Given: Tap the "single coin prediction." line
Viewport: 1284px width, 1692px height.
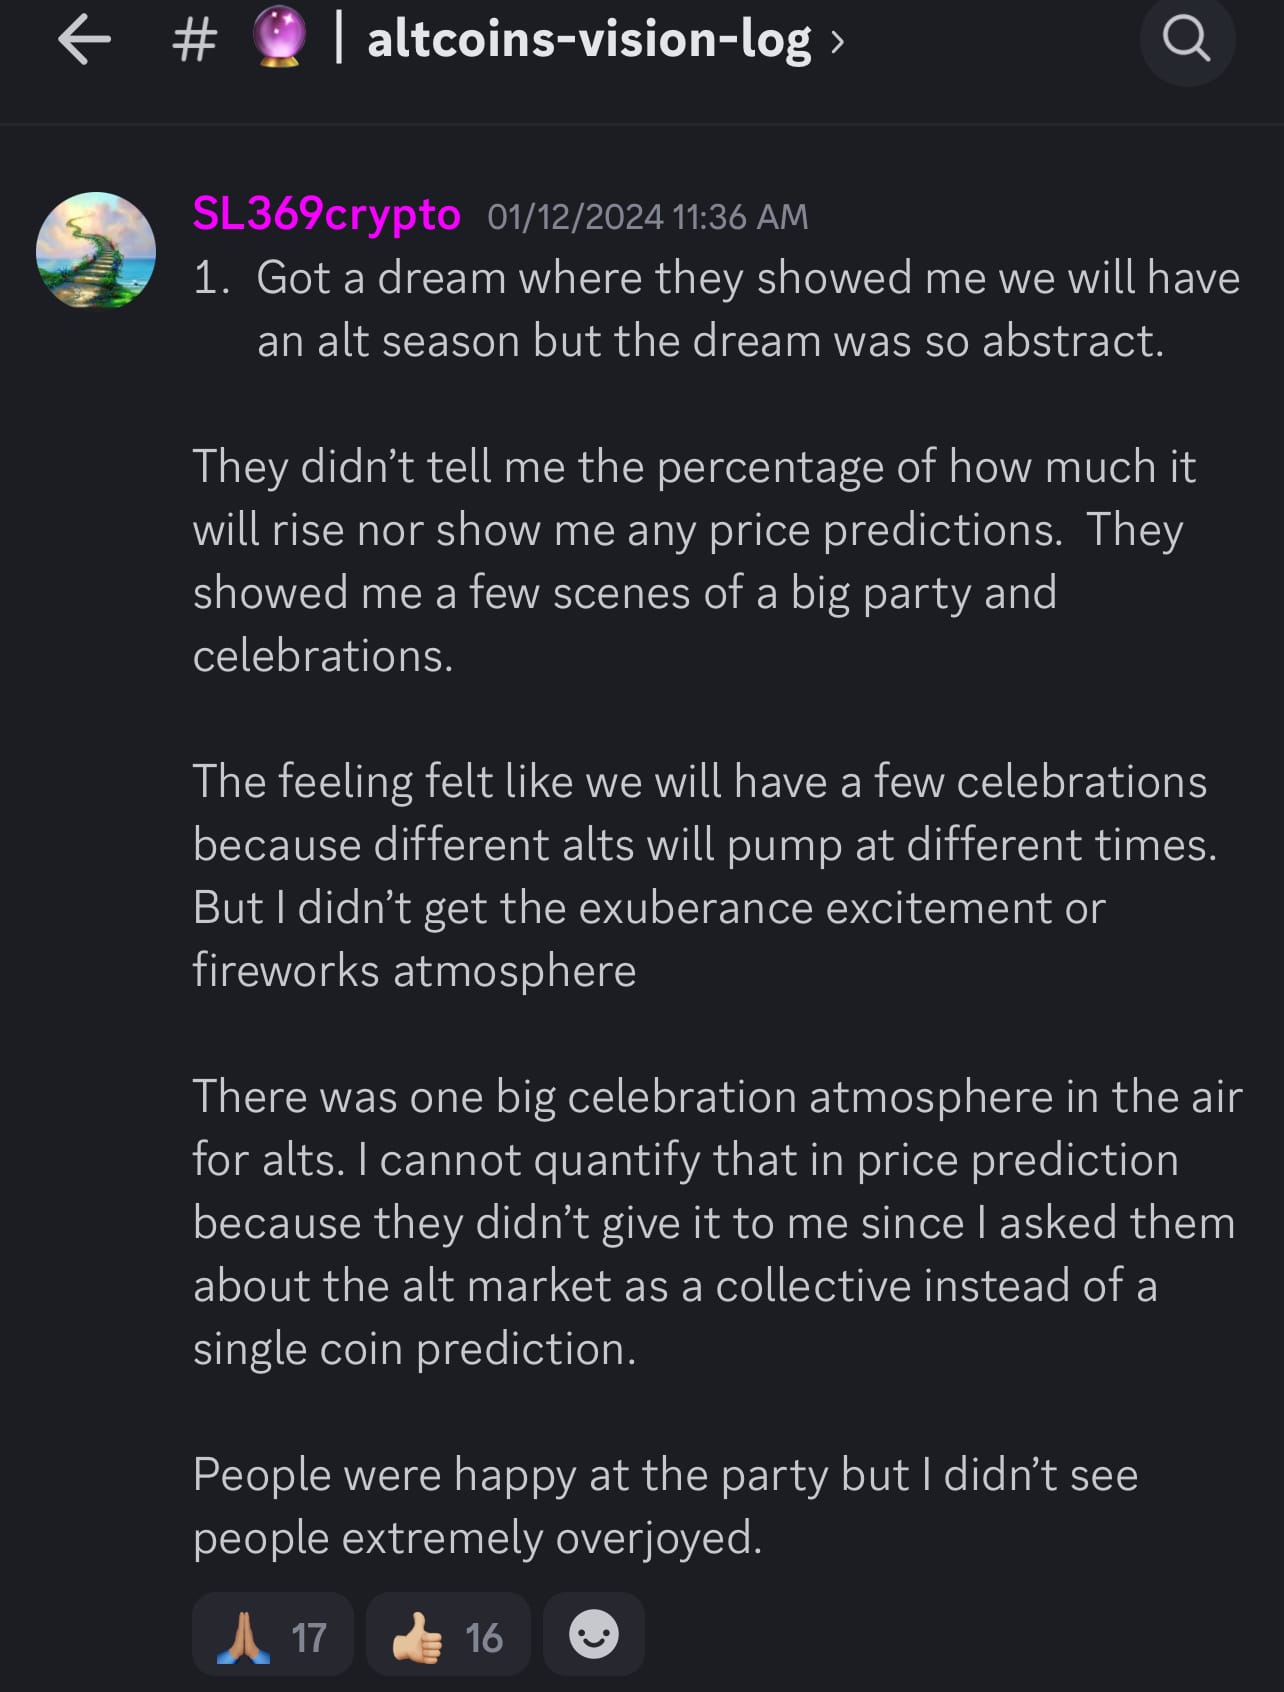Looking at the screenshot, I should pyautogui.click(x=414, y=1349).
